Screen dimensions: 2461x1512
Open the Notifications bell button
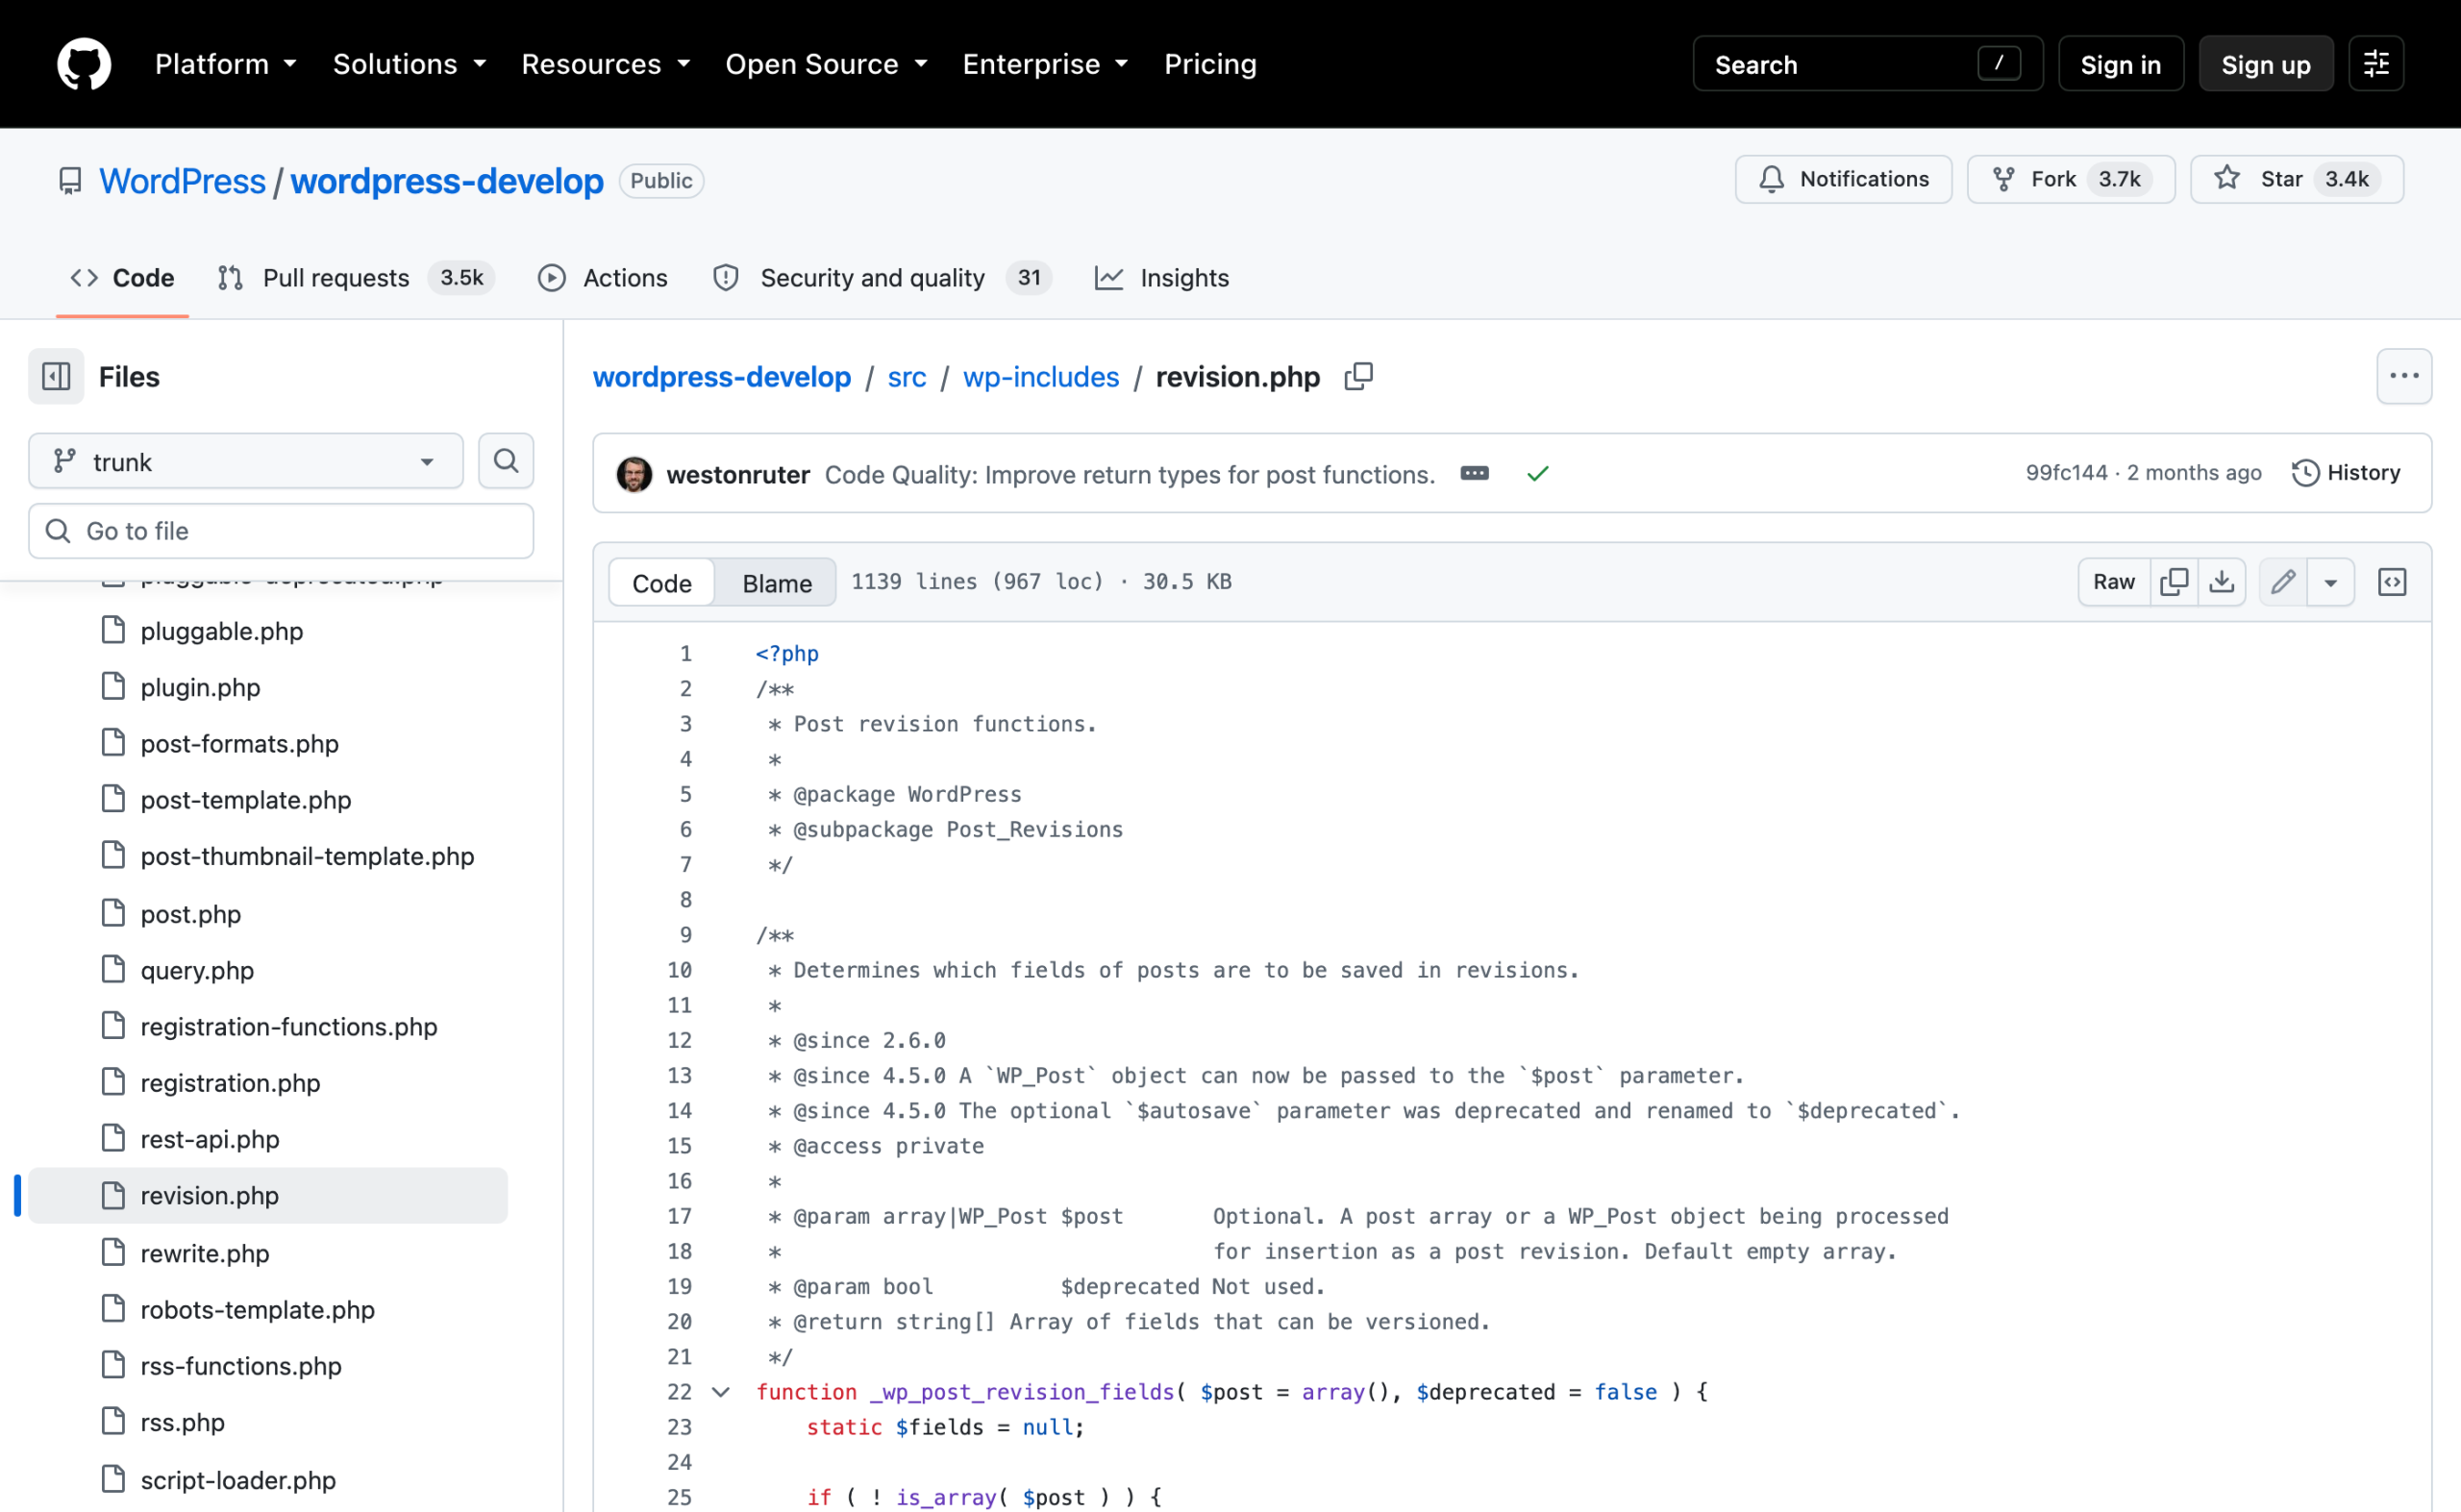click(x=1843, y=179)
